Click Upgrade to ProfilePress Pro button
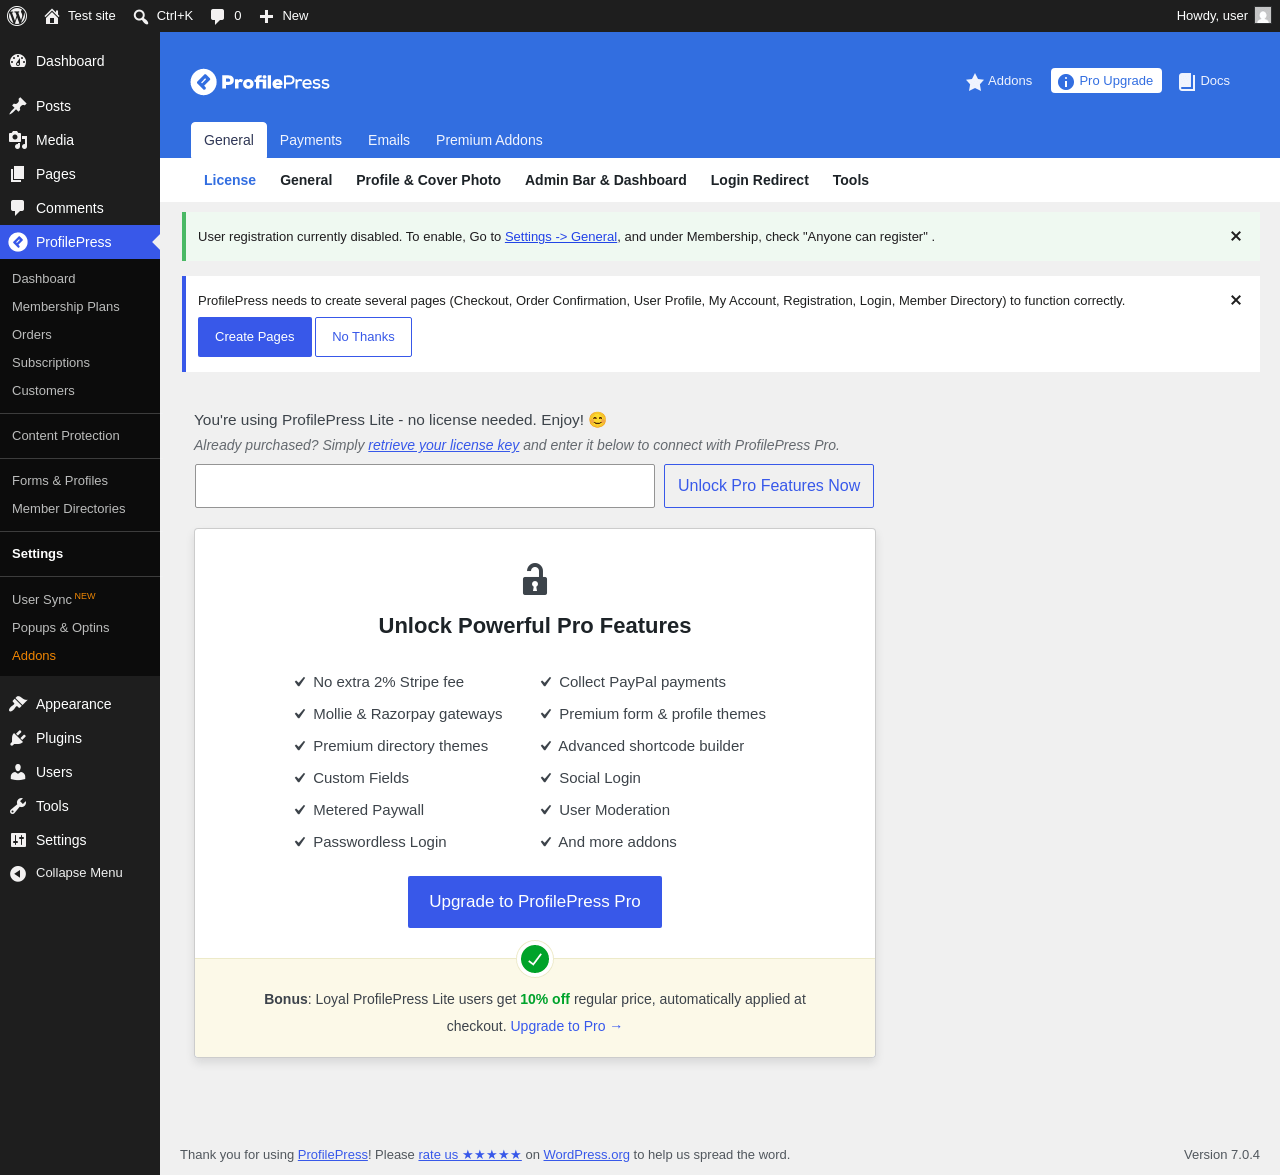 [535, 902]
